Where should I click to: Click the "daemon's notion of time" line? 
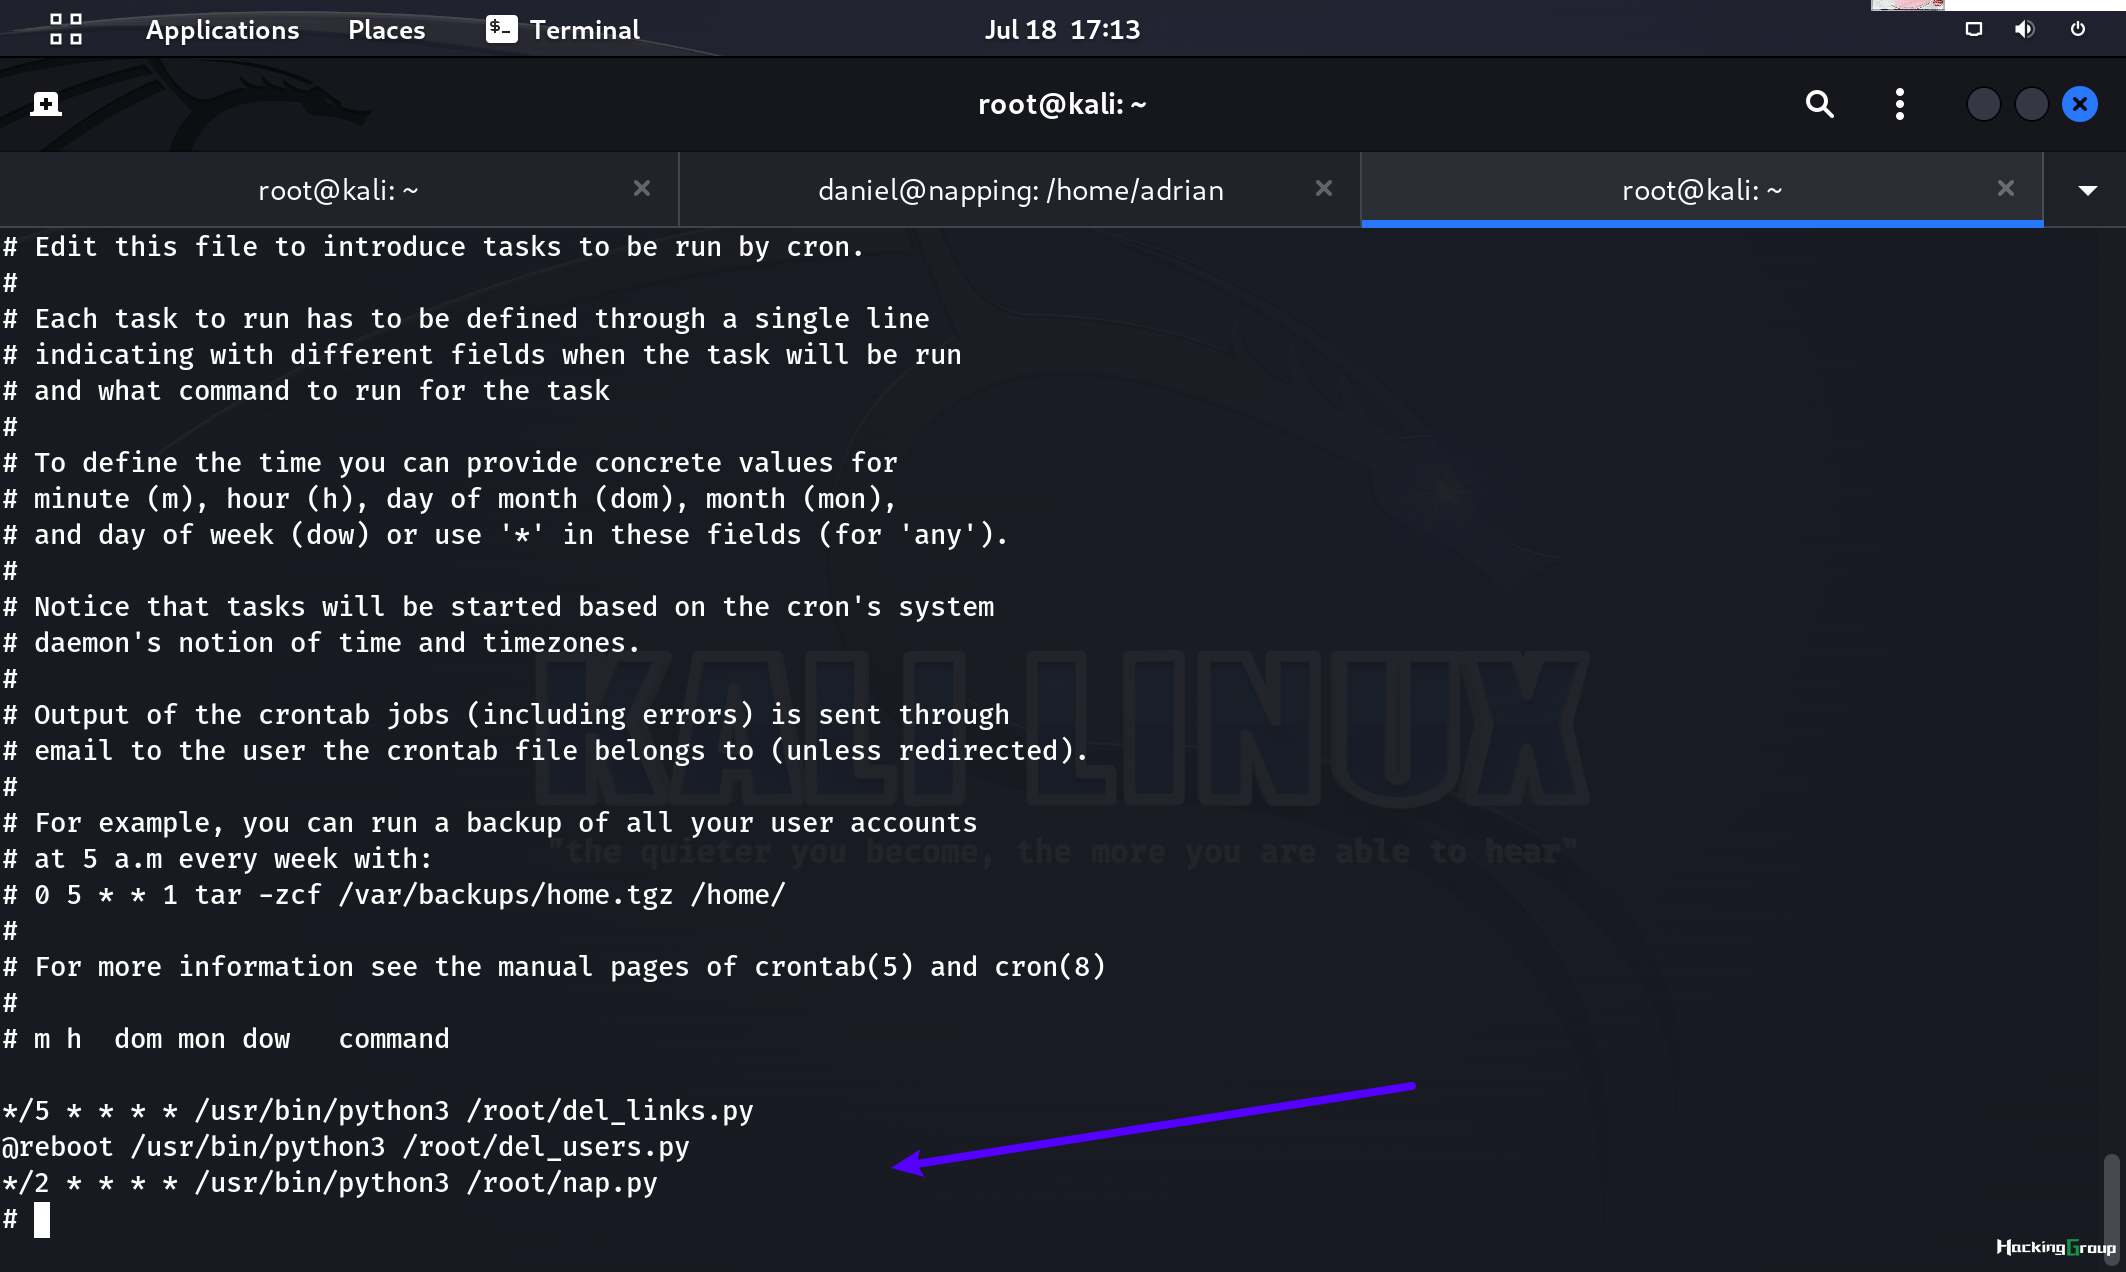pyautogui.click(x=321, y=643)
